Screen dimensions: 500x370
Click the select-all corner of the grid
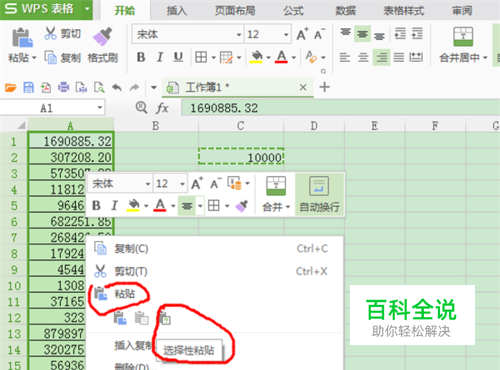21,126
